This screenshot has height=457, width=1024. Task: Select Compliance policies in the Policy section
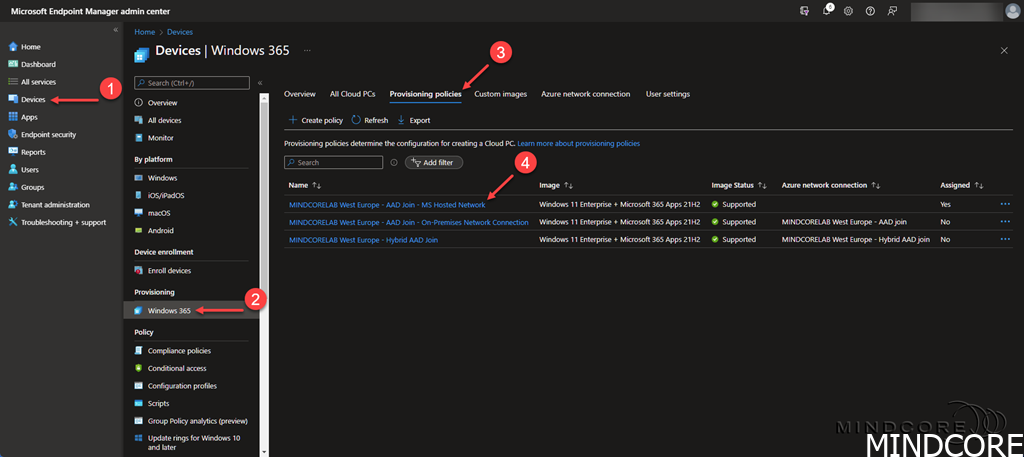(181, 351)
